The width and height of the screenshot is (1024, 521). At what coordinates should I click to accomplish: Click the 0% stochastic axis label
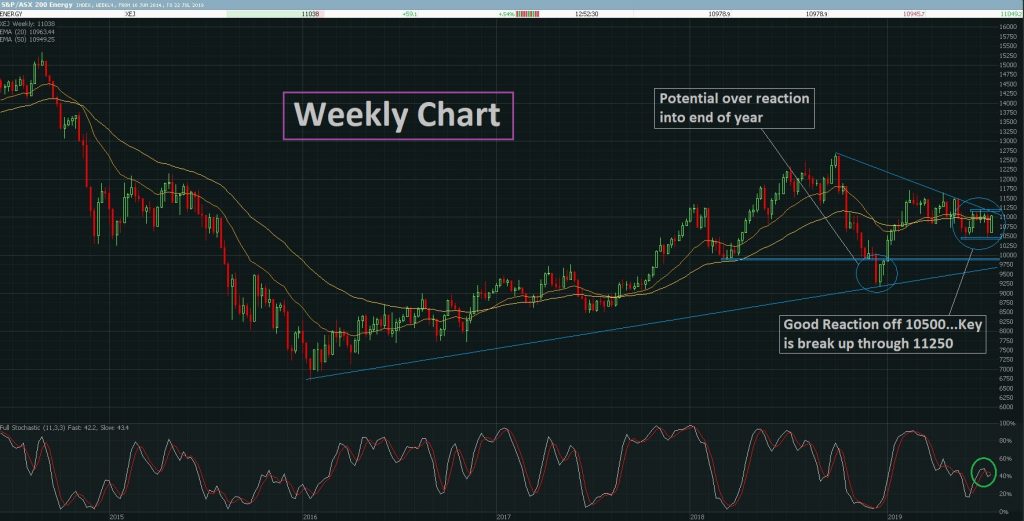click(x=1006, y=512)
